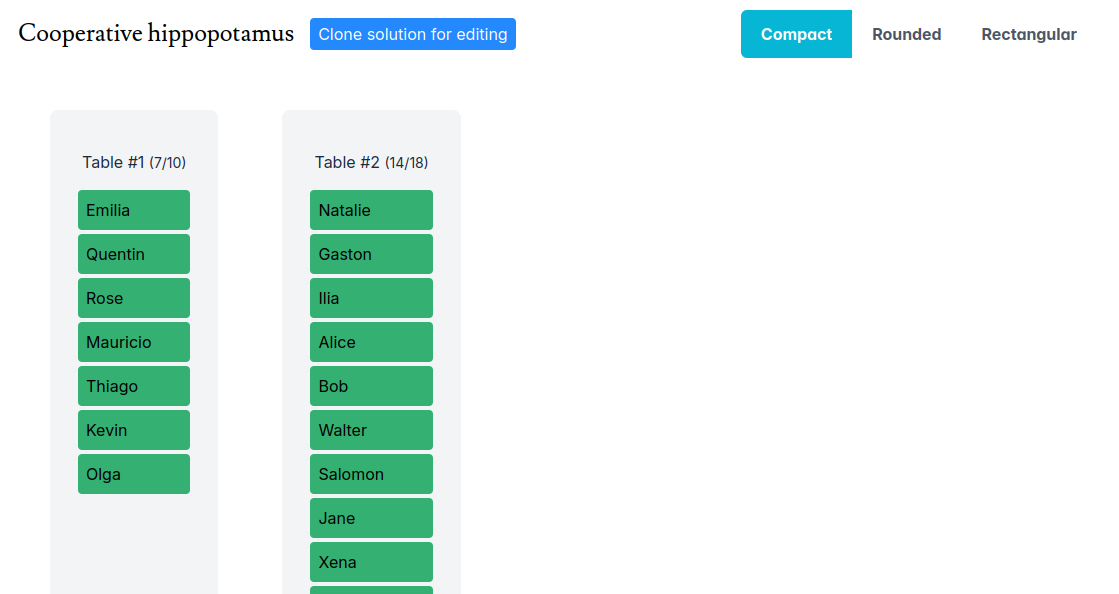Select Bob at Table #2
The height and width of the screenshot is (594, 1119).
371,386
